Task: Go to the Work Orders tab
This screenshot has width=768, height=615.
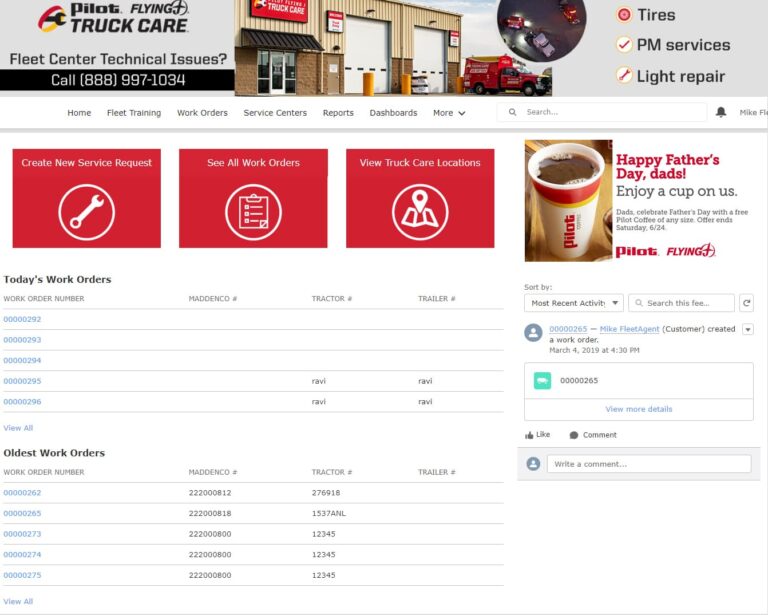Action: (202, 113)
